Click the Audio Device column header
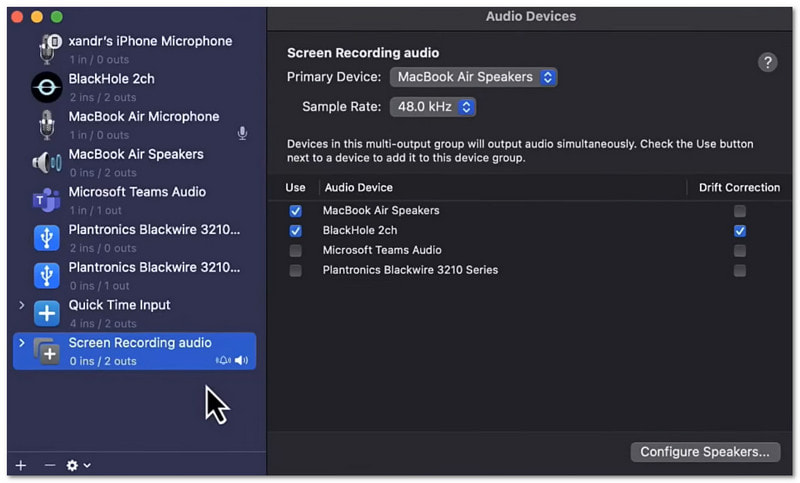800x483 pixels. click(359, 188)
